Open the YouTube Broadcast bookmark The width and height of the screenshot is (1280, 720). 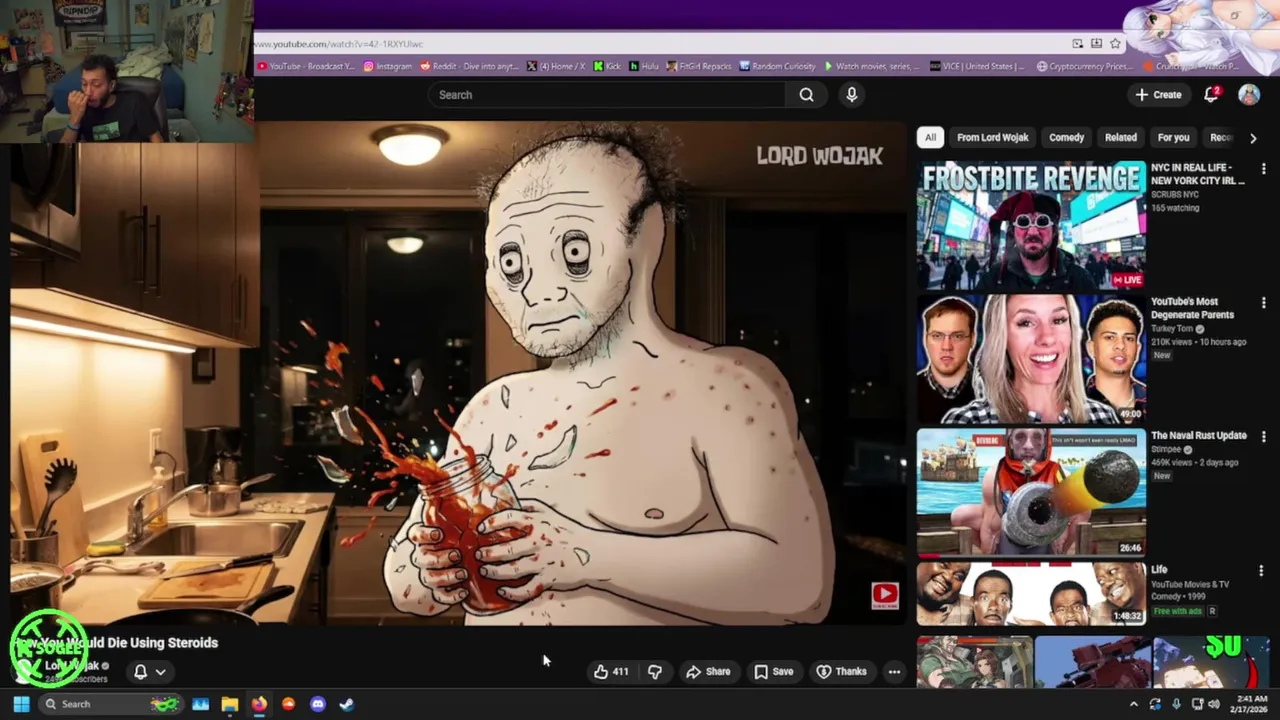[x=305, y=66]
